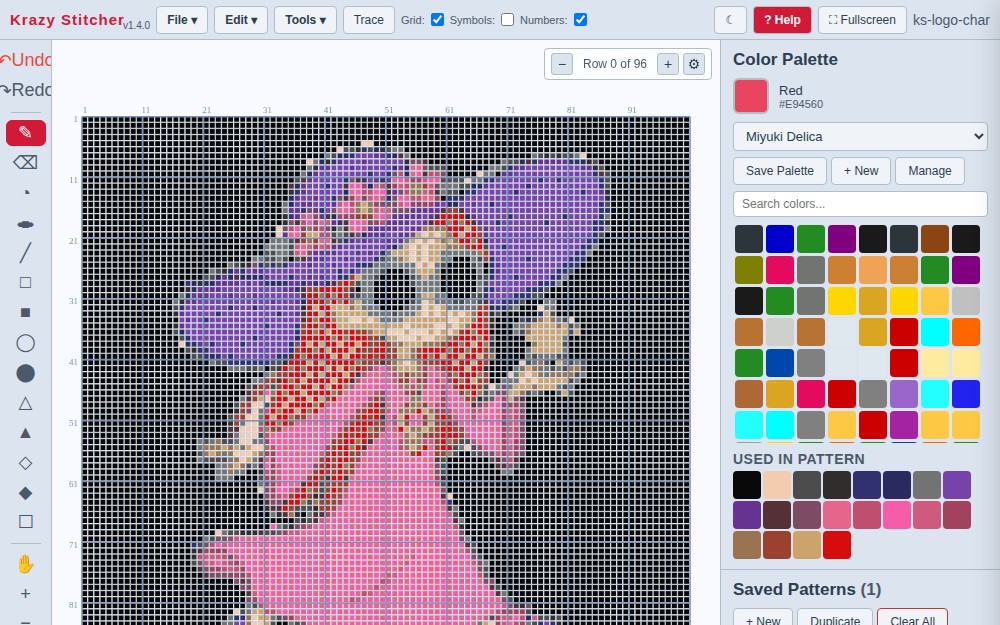
Task: Expand the Miyuki Delica palette dropdown
Action: (x=860, y=136)
